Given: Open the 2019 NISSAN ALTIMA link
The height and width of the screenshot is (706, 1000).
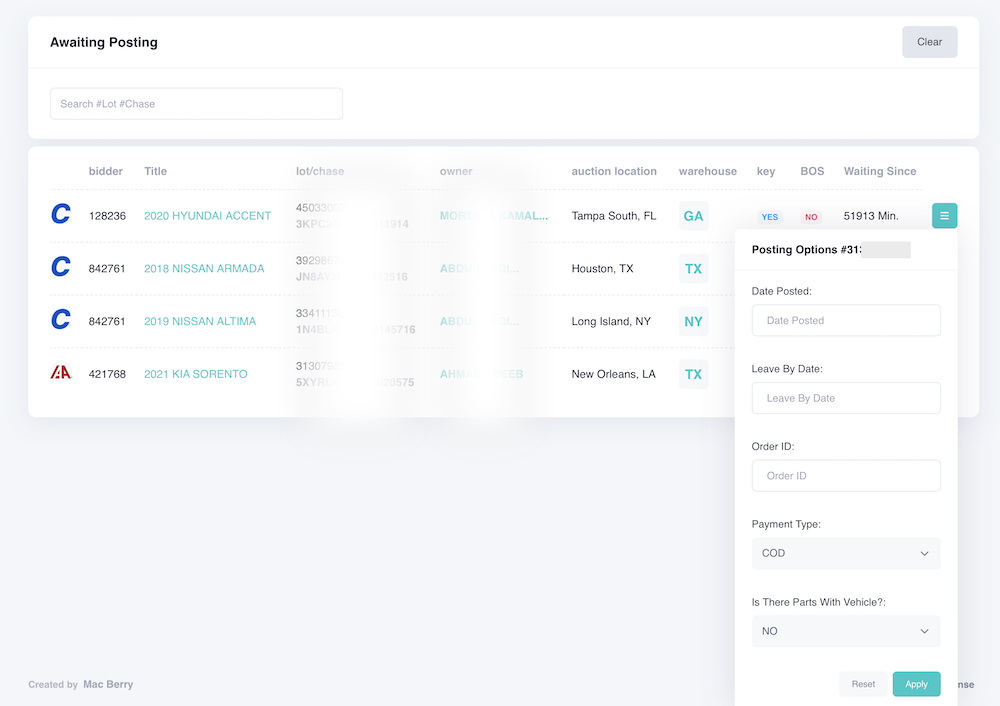Looking at the screenshot, I should coord(200,321).
